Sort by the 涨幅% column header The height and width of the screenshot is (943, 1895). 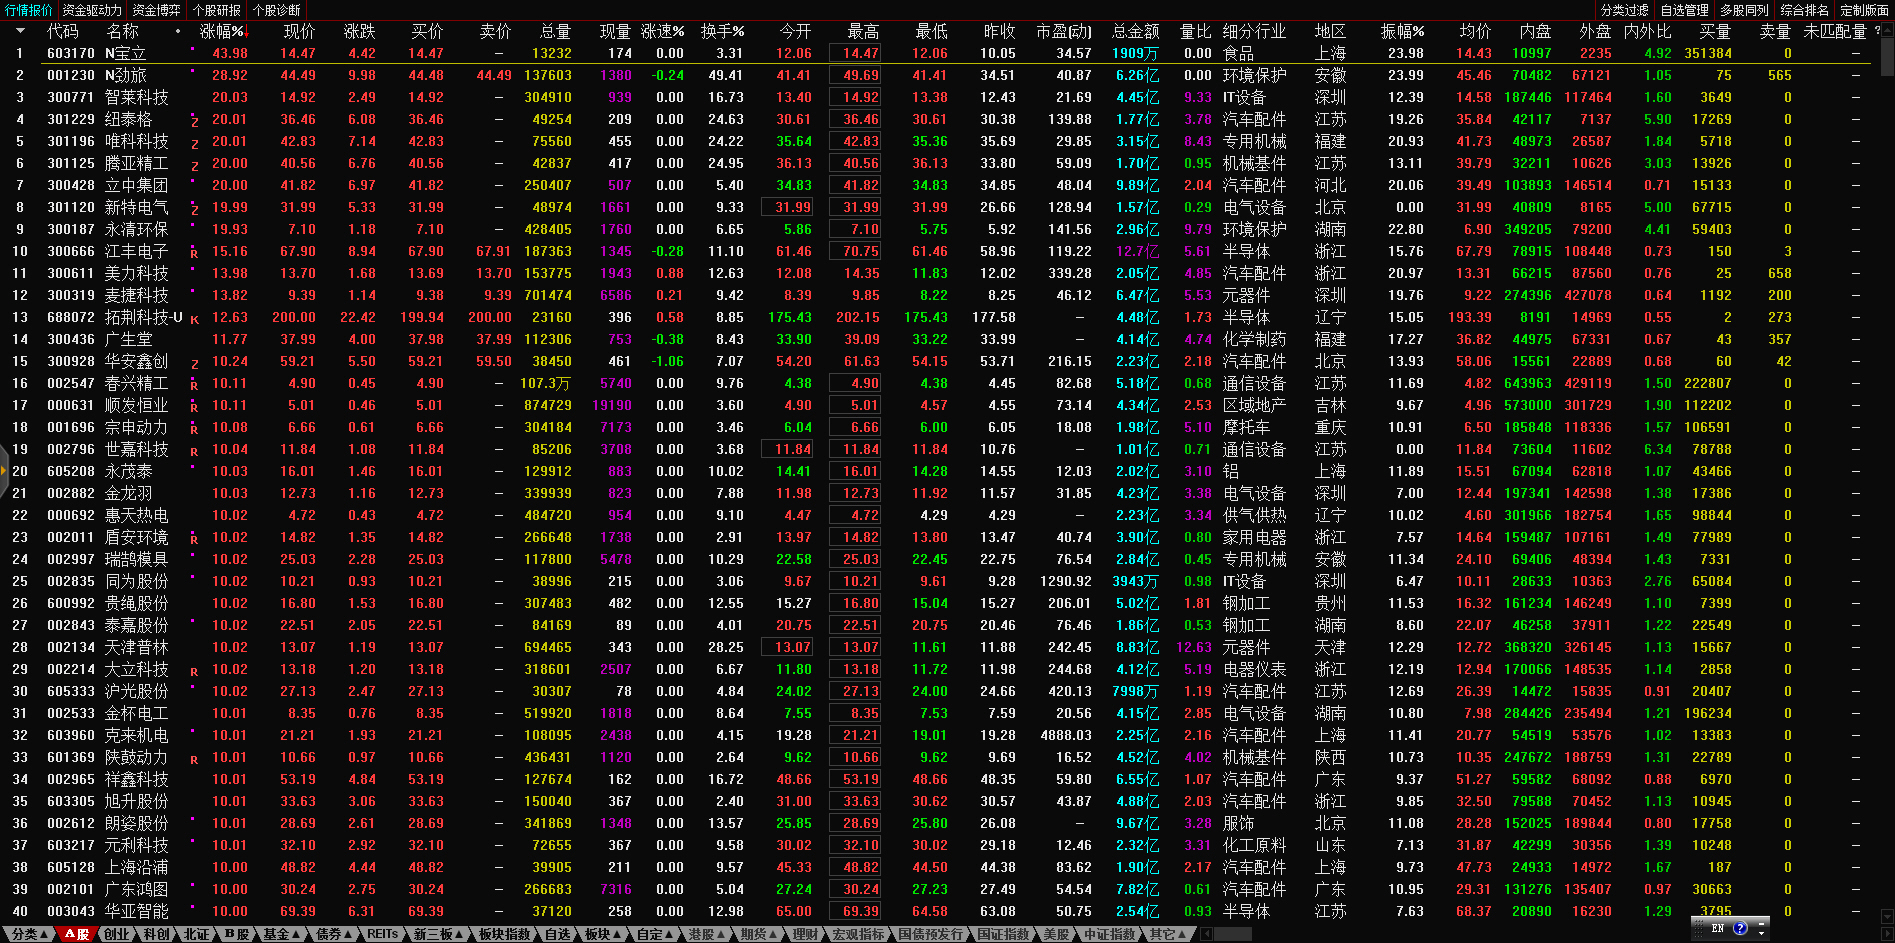click(222, 31)
